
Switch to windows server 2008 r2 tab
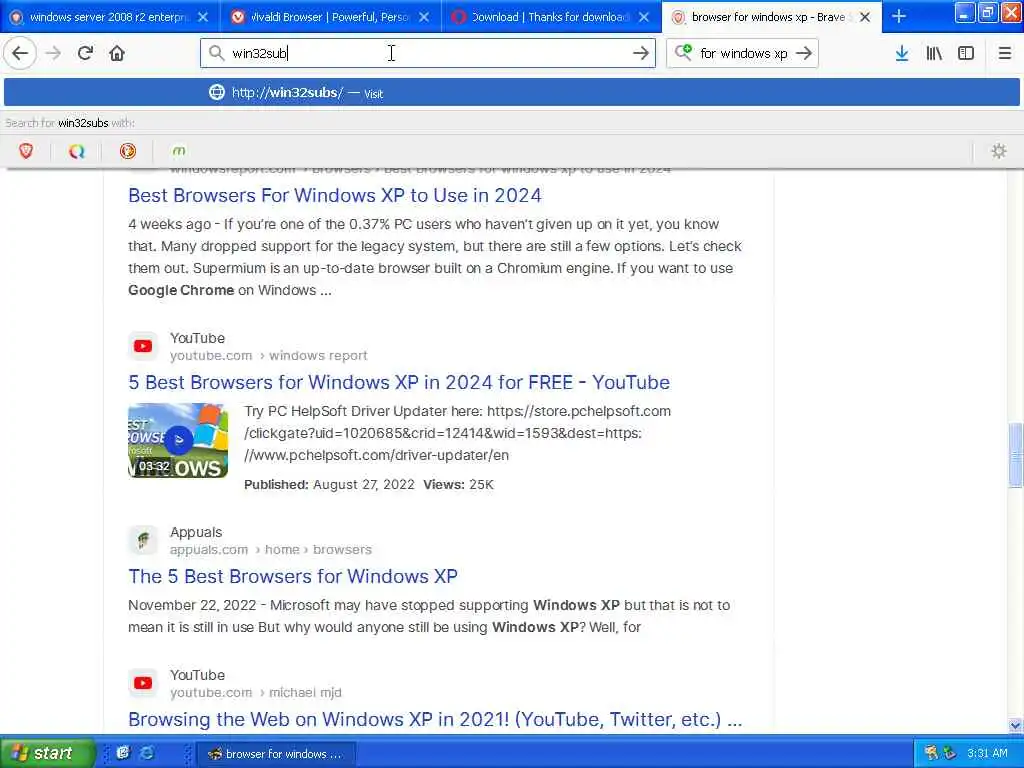tap(109, 17)
